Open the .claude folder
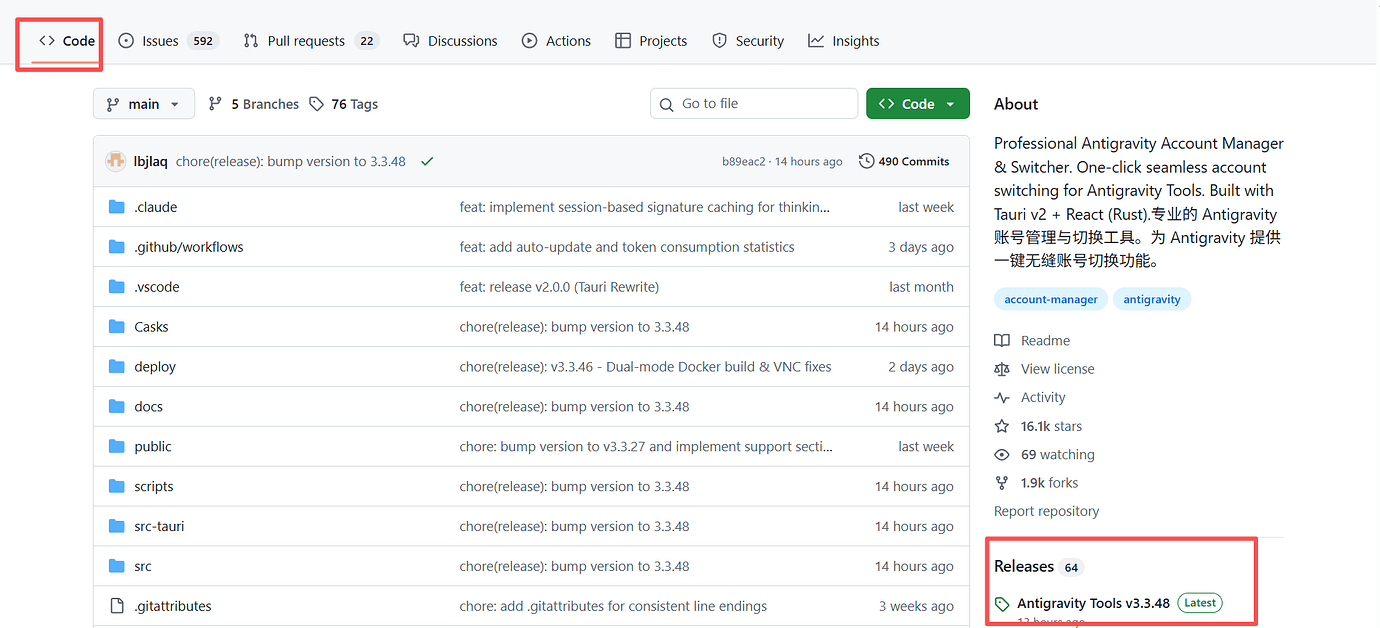 pos(156,207)
